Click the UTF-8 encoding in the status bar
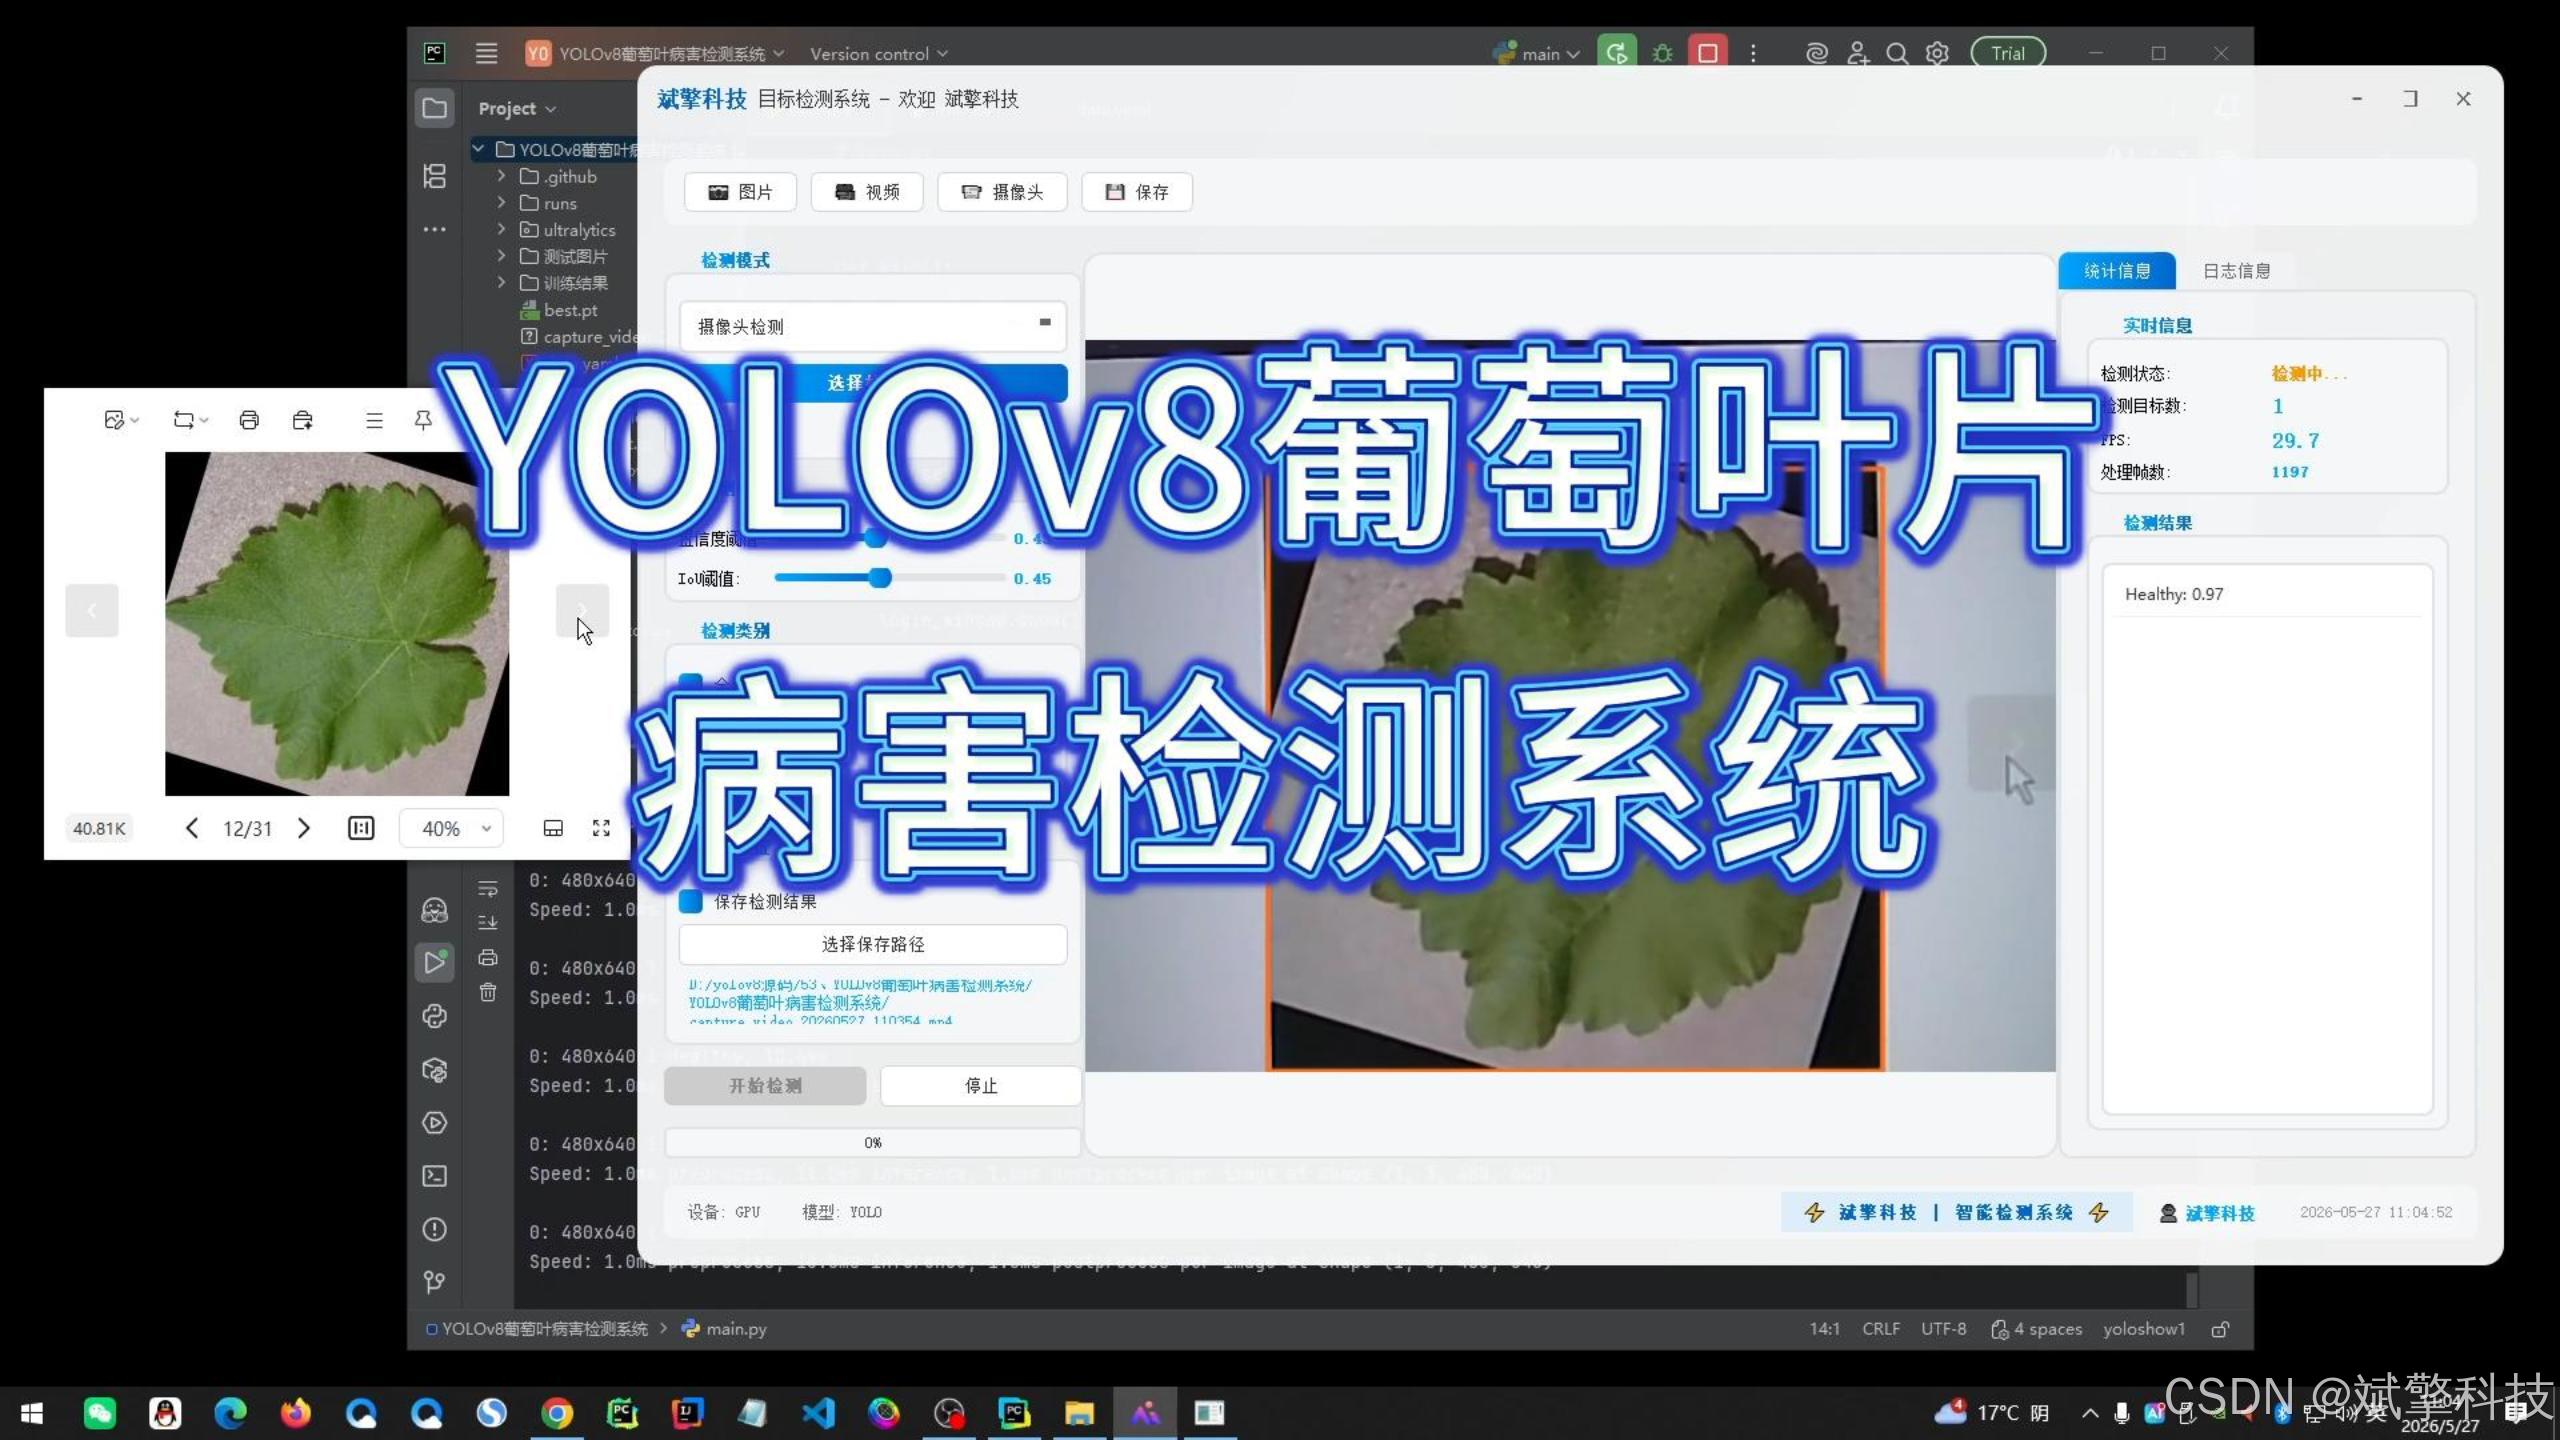 click(1943, 1329)
